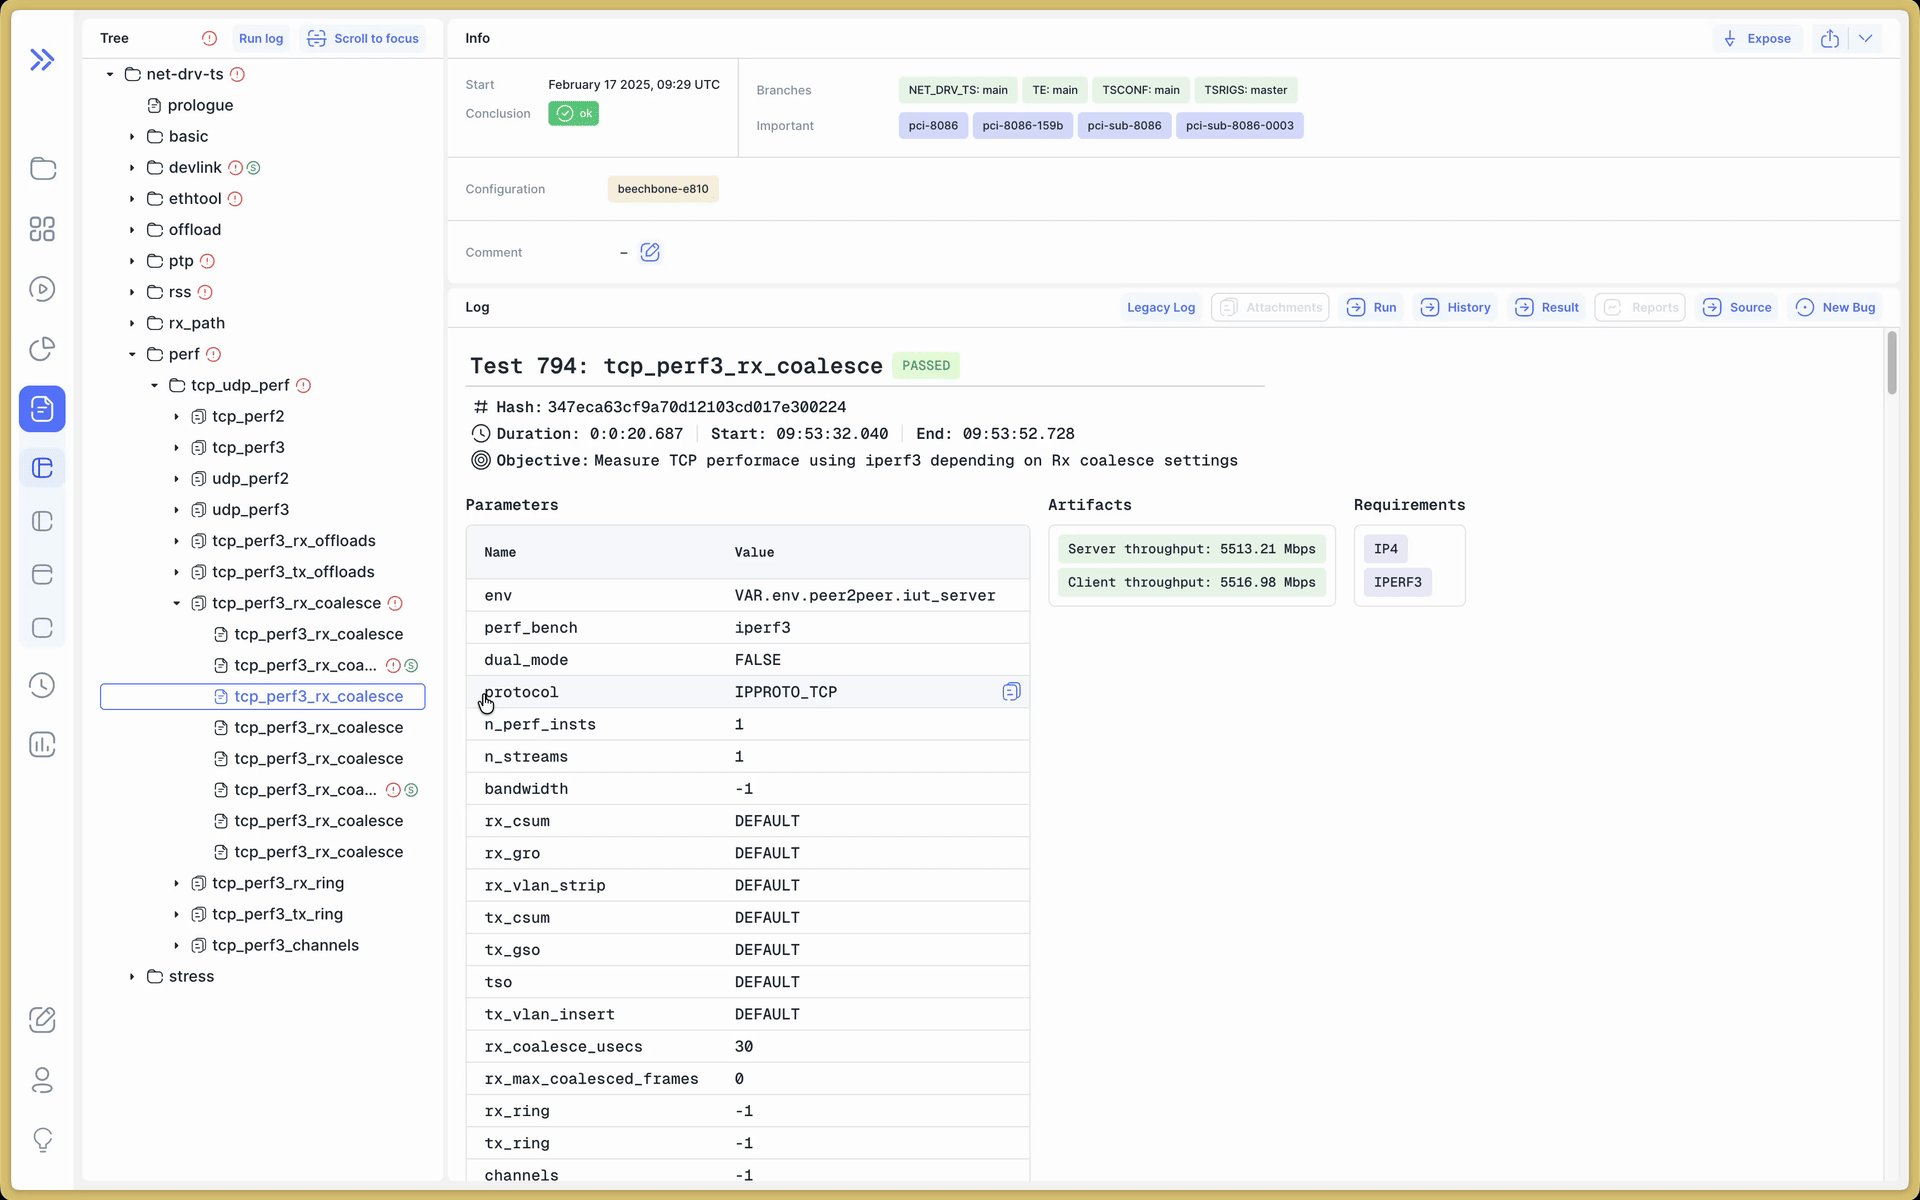Image resolution: width=1920 pixels, height=1200 pixels.
Task: Toggle error filter icon in Tree header
Action: 209,38
